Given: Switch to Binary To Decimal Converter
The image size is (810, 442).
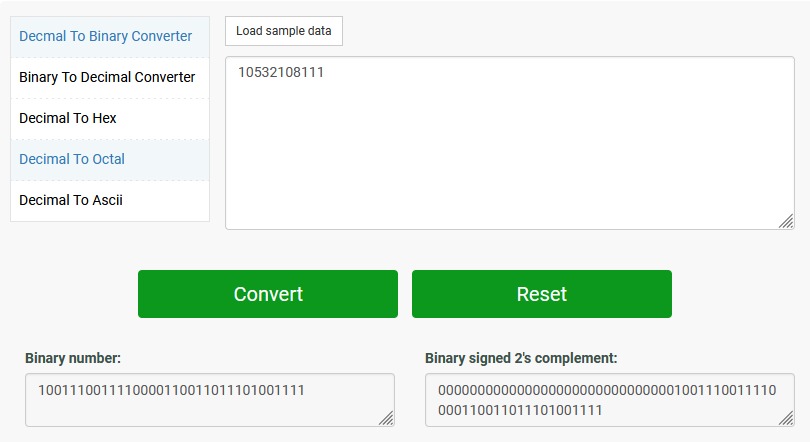Looking at the screenshot, I should click(107, 77).
